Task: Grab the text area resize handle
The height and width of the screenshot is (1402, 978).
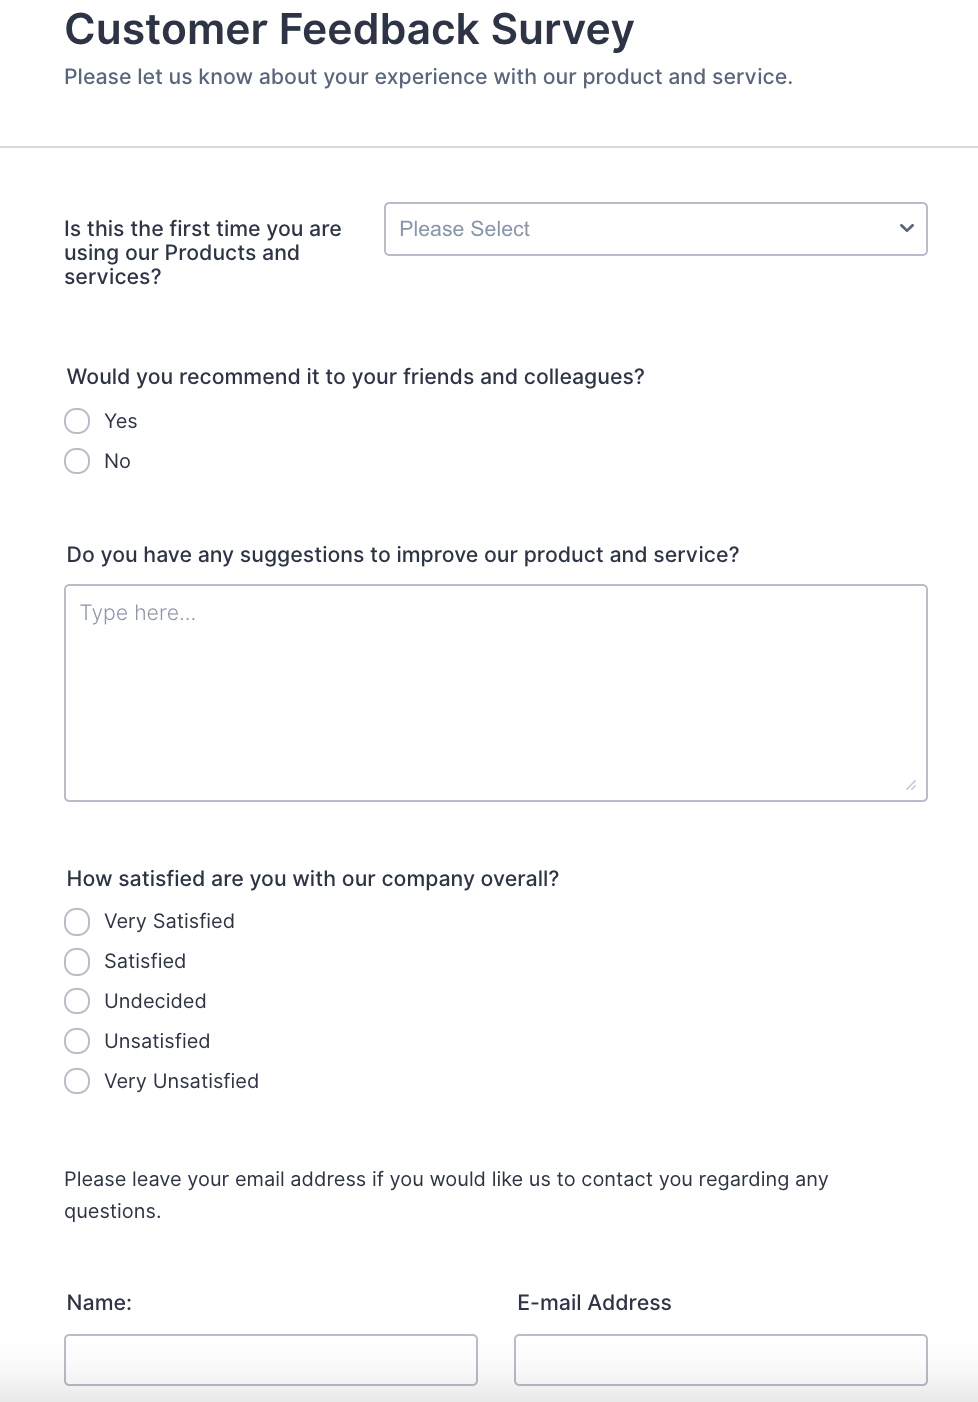Action: tap(911, 786)
